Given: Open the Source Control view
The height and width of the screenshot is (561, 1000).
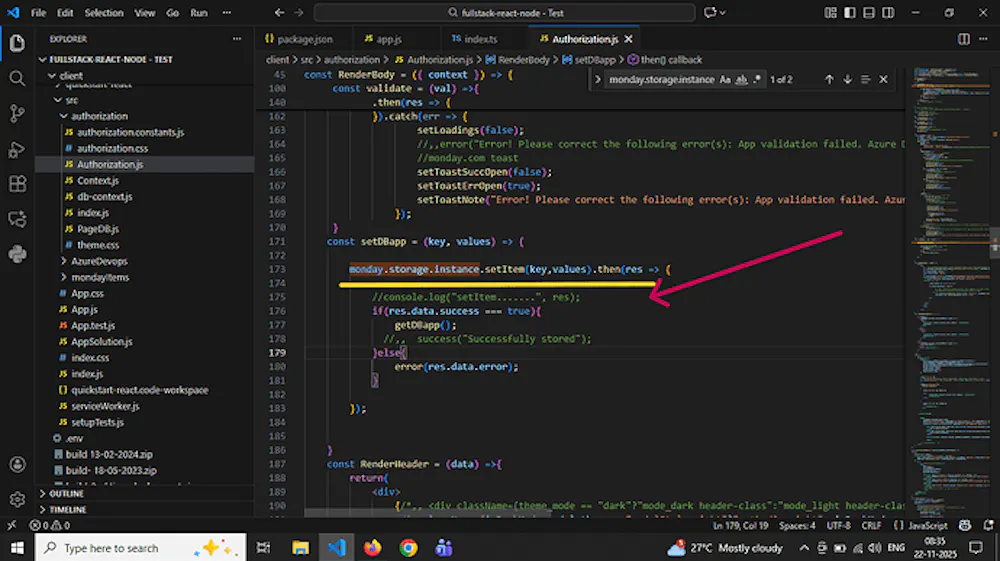Looking at the screenshot, I should [17, 114].
